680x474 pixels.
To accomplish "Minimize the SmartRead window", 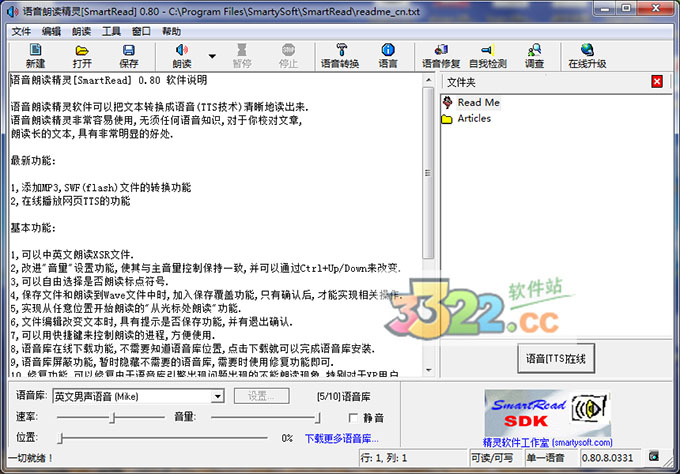I will 605,8.
